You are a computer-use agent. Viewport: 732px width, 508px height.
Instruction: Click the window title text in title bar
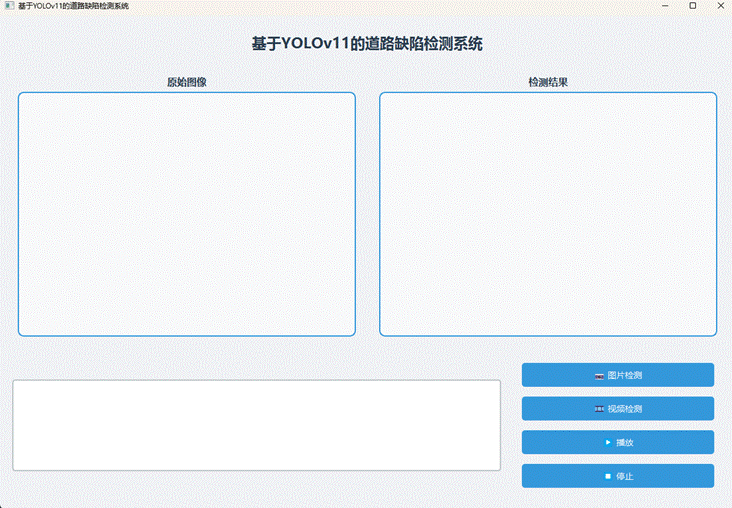(73, 6)
